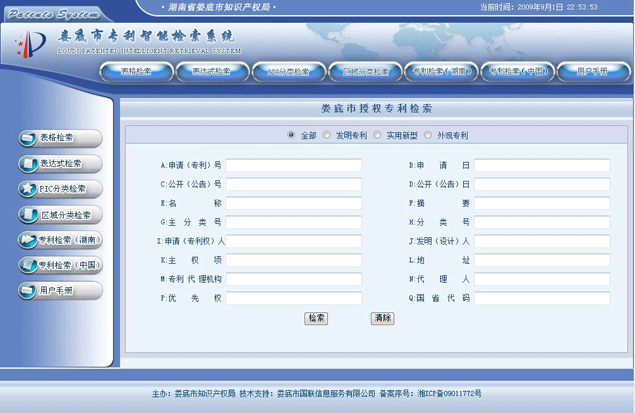Select the 发明专利 radio option
The image size is (635, 413).
coord(326,135)
